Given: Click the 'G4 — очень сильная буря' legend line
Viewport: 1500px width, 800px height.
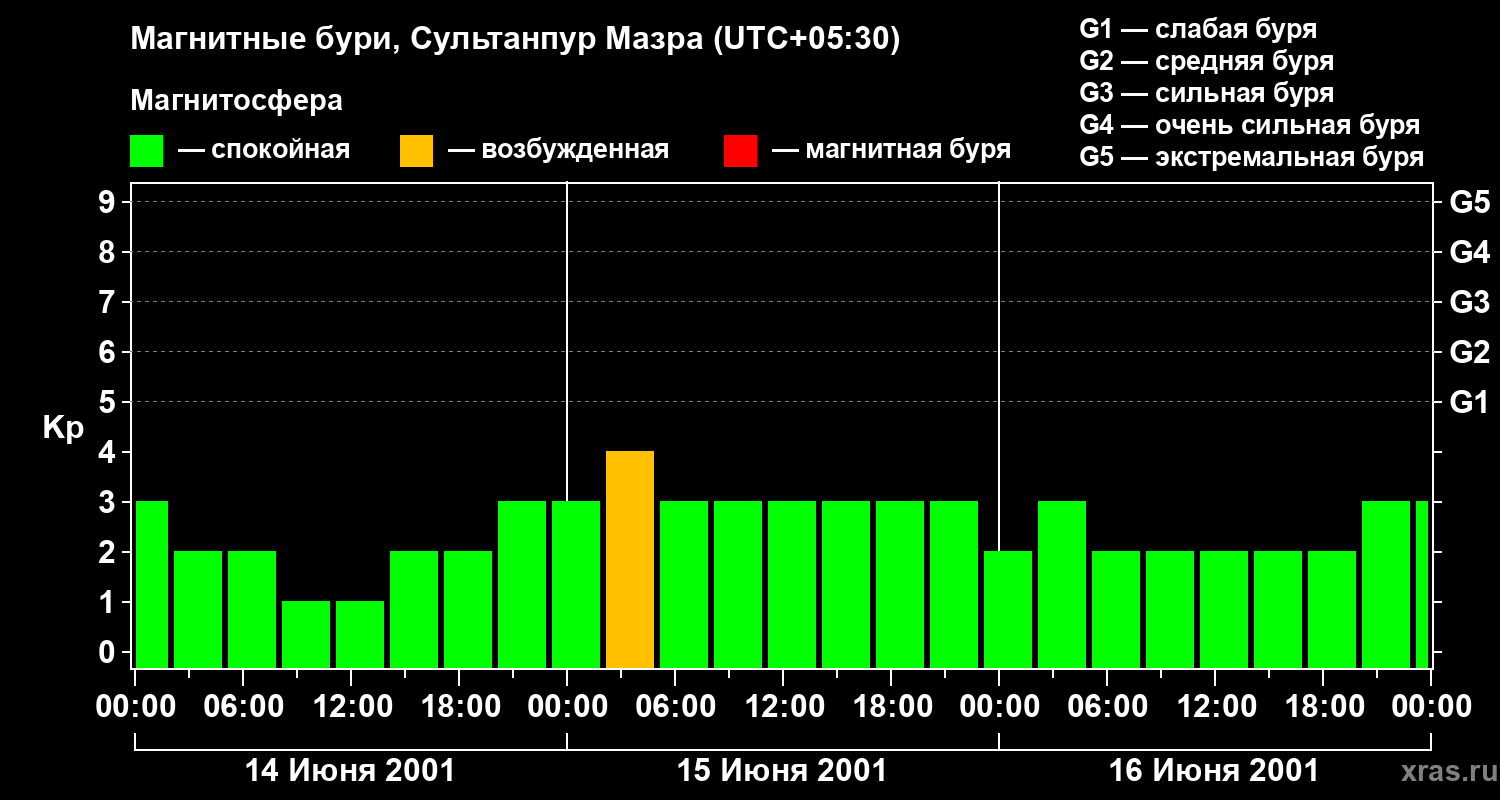Looking at the screenshot, I should click(x=1250, y=125).
